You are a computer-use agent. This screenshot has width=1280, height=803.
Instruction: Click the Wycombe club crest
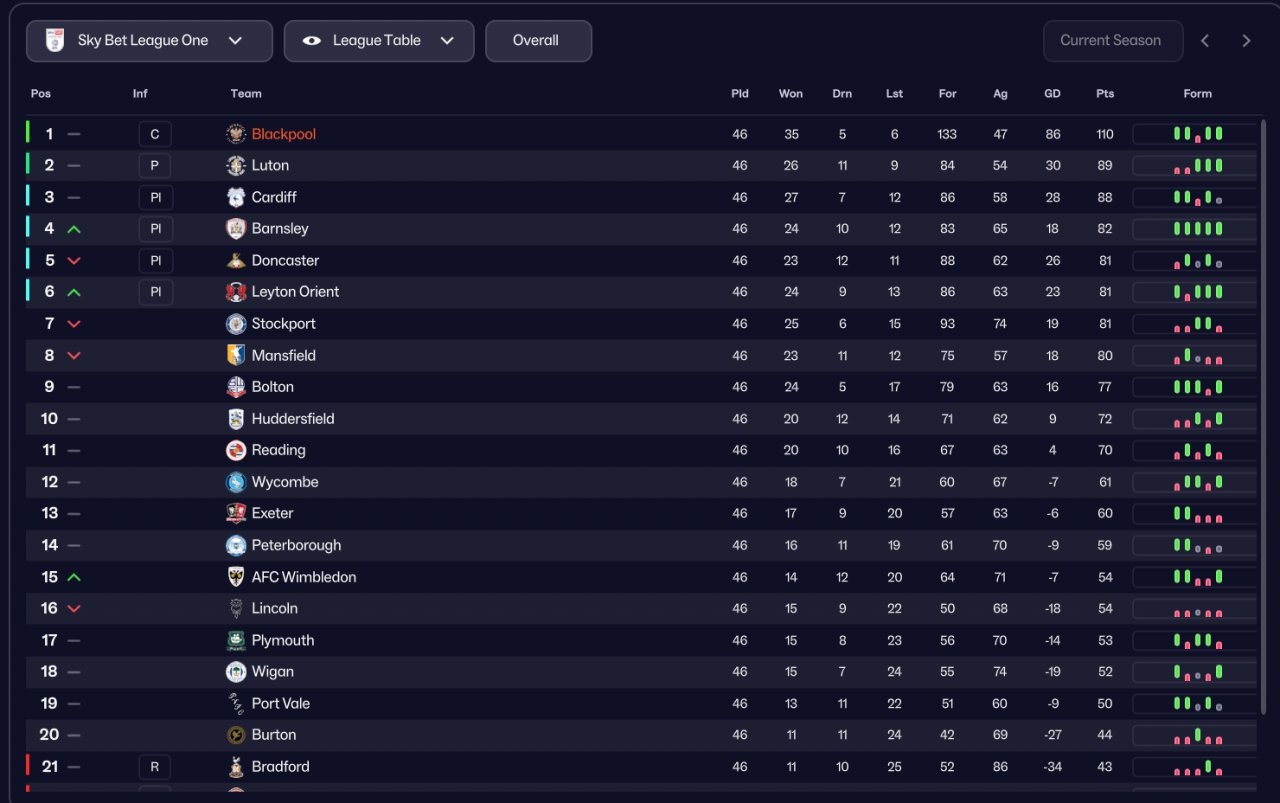pyautogui.click(x=236, y=482)
